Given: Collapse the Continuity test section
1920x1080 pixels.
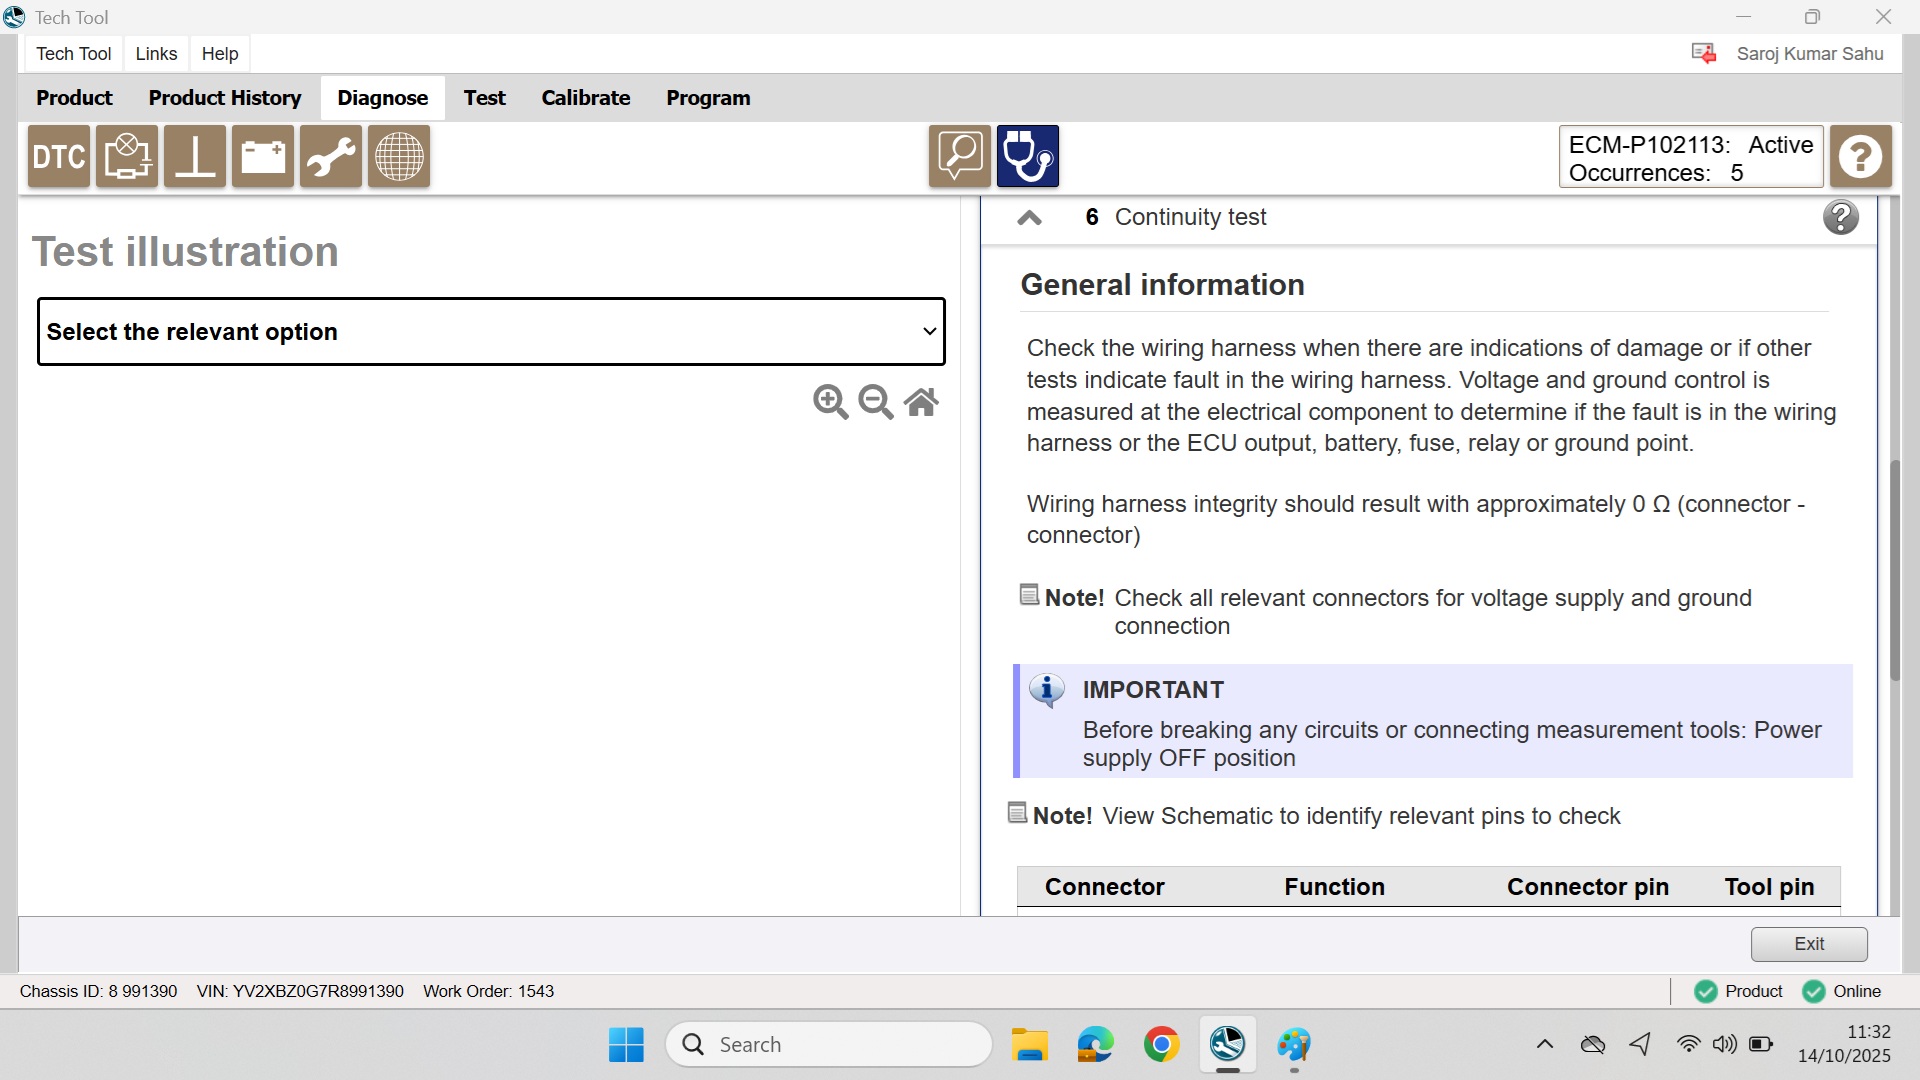Looking at the screenshot, I should (1029, 218).
